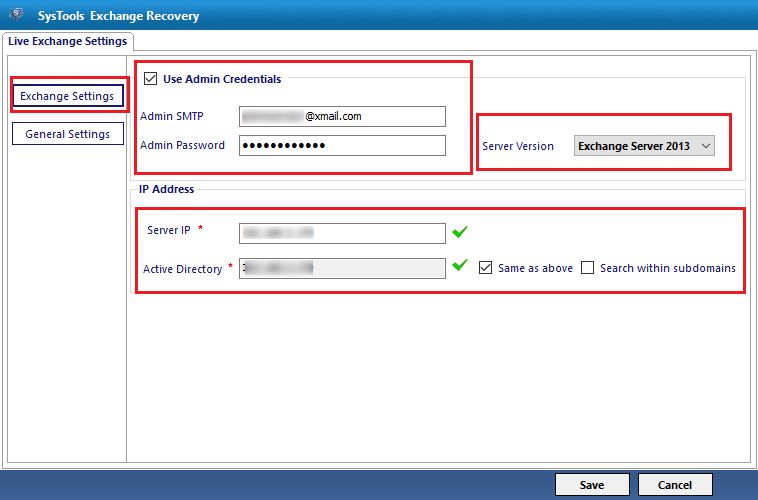Open the General Settings section

[x=68, y=133]
